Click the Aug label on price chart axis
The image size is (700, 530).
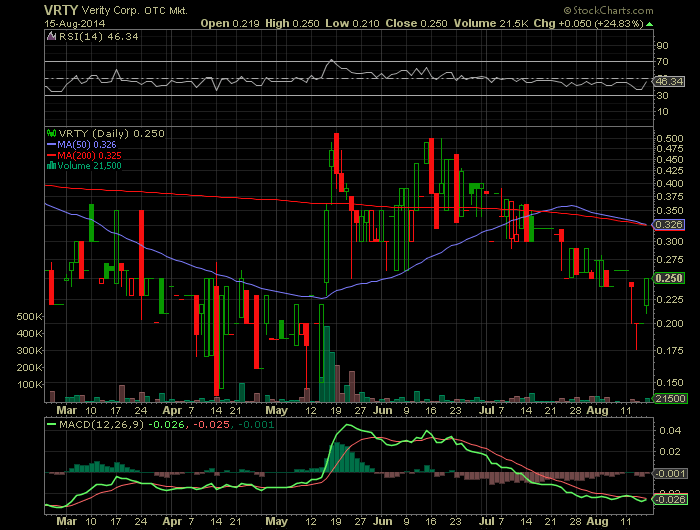coord(597,410)
